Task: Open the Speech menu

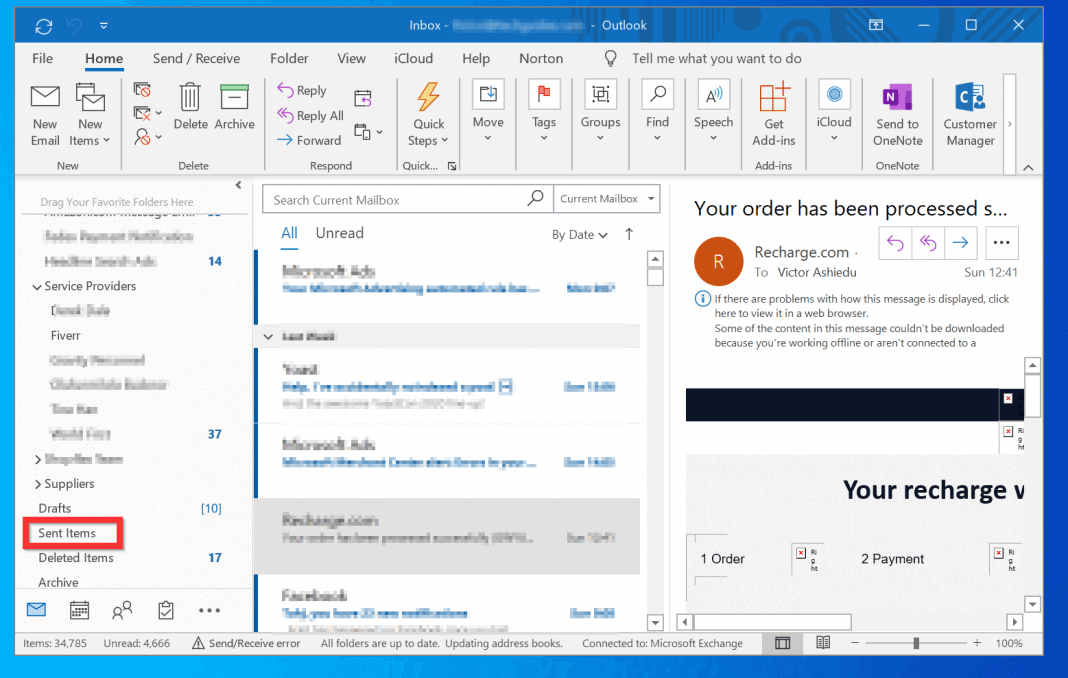Action: (713, 112)
